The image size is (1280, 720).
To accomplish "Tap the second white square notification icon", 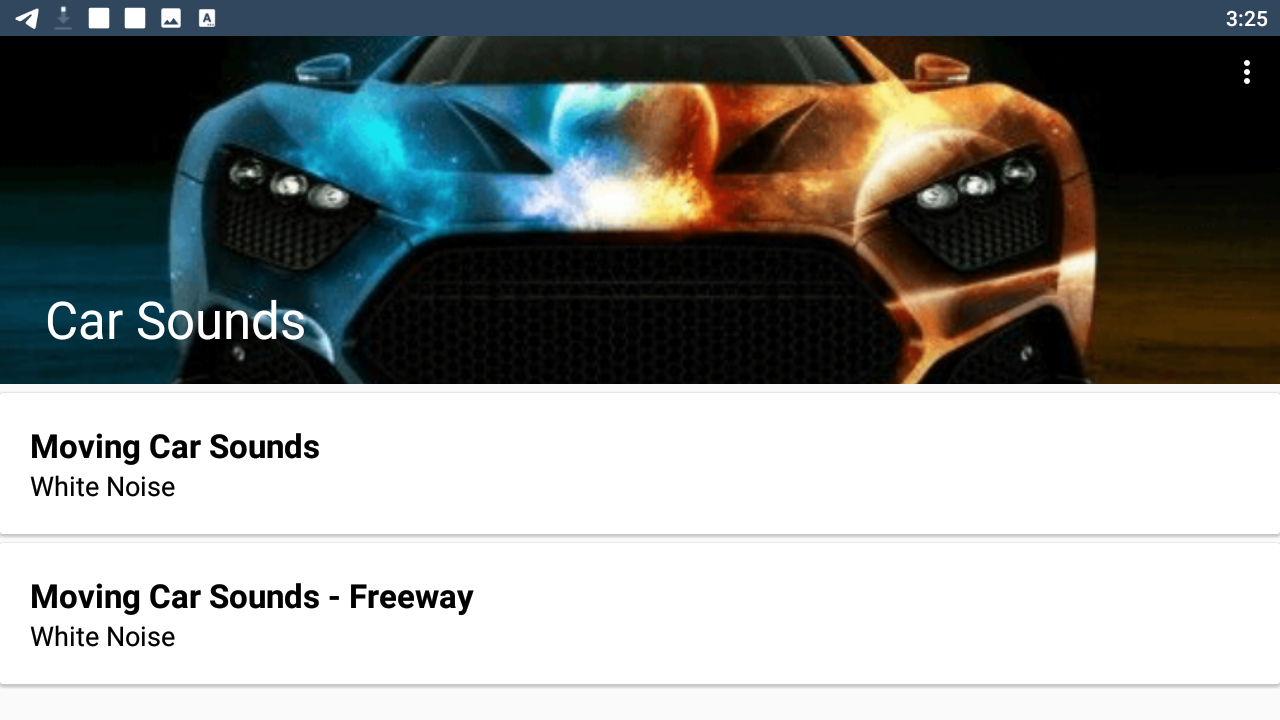I will point(135,18).
